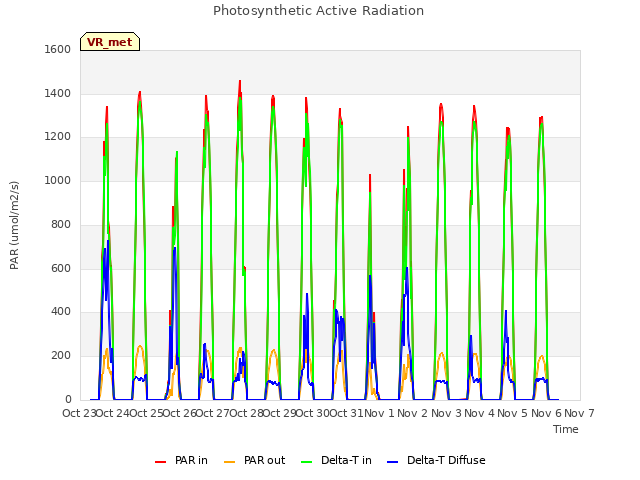This screenshot has width=640, height=480.
Task: Click the red PAR in legend swatch
Action: click(x=160, y=462)
